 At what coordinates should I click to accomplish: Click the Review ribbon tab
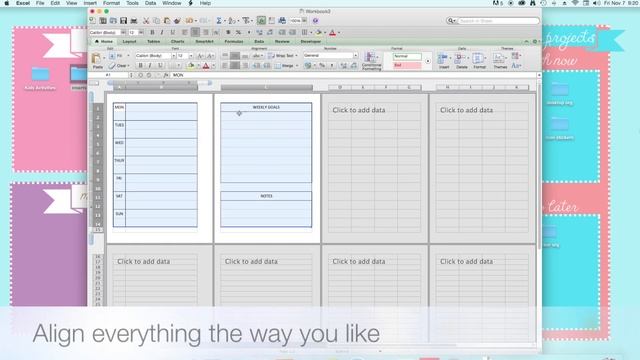[282, 42]
